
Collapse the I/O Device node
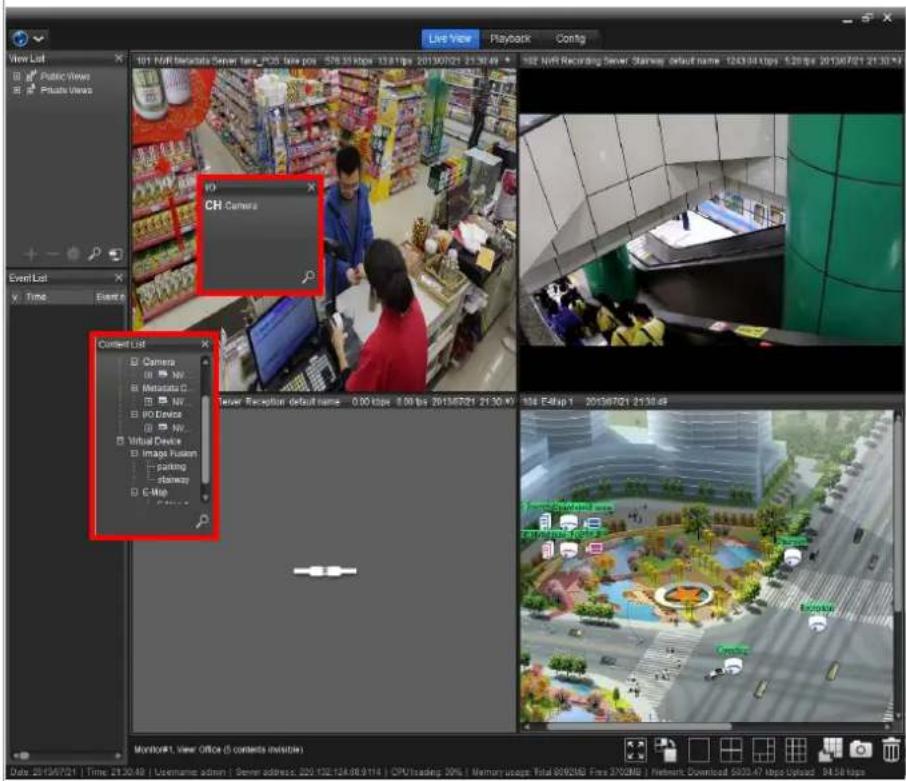click(134, 414)
